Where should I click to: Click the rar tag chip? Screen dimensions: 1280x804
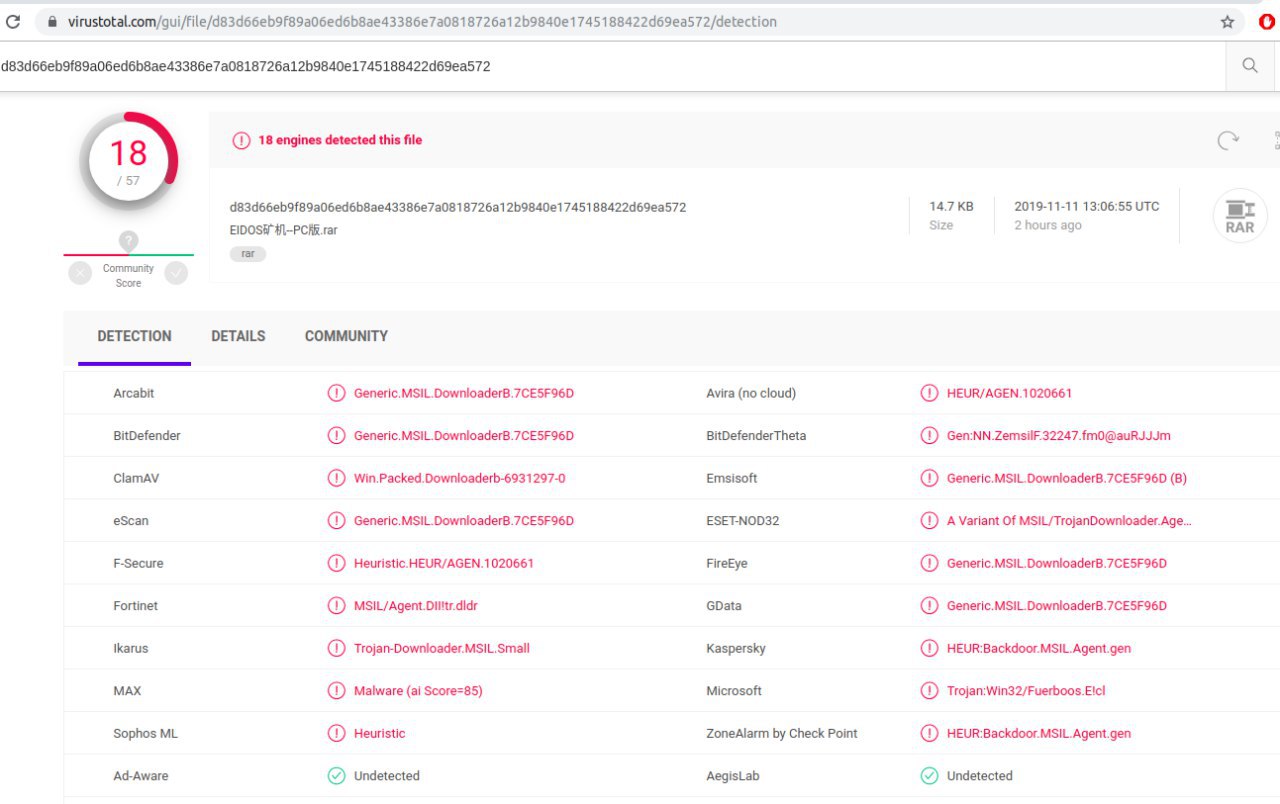(248, 254)
